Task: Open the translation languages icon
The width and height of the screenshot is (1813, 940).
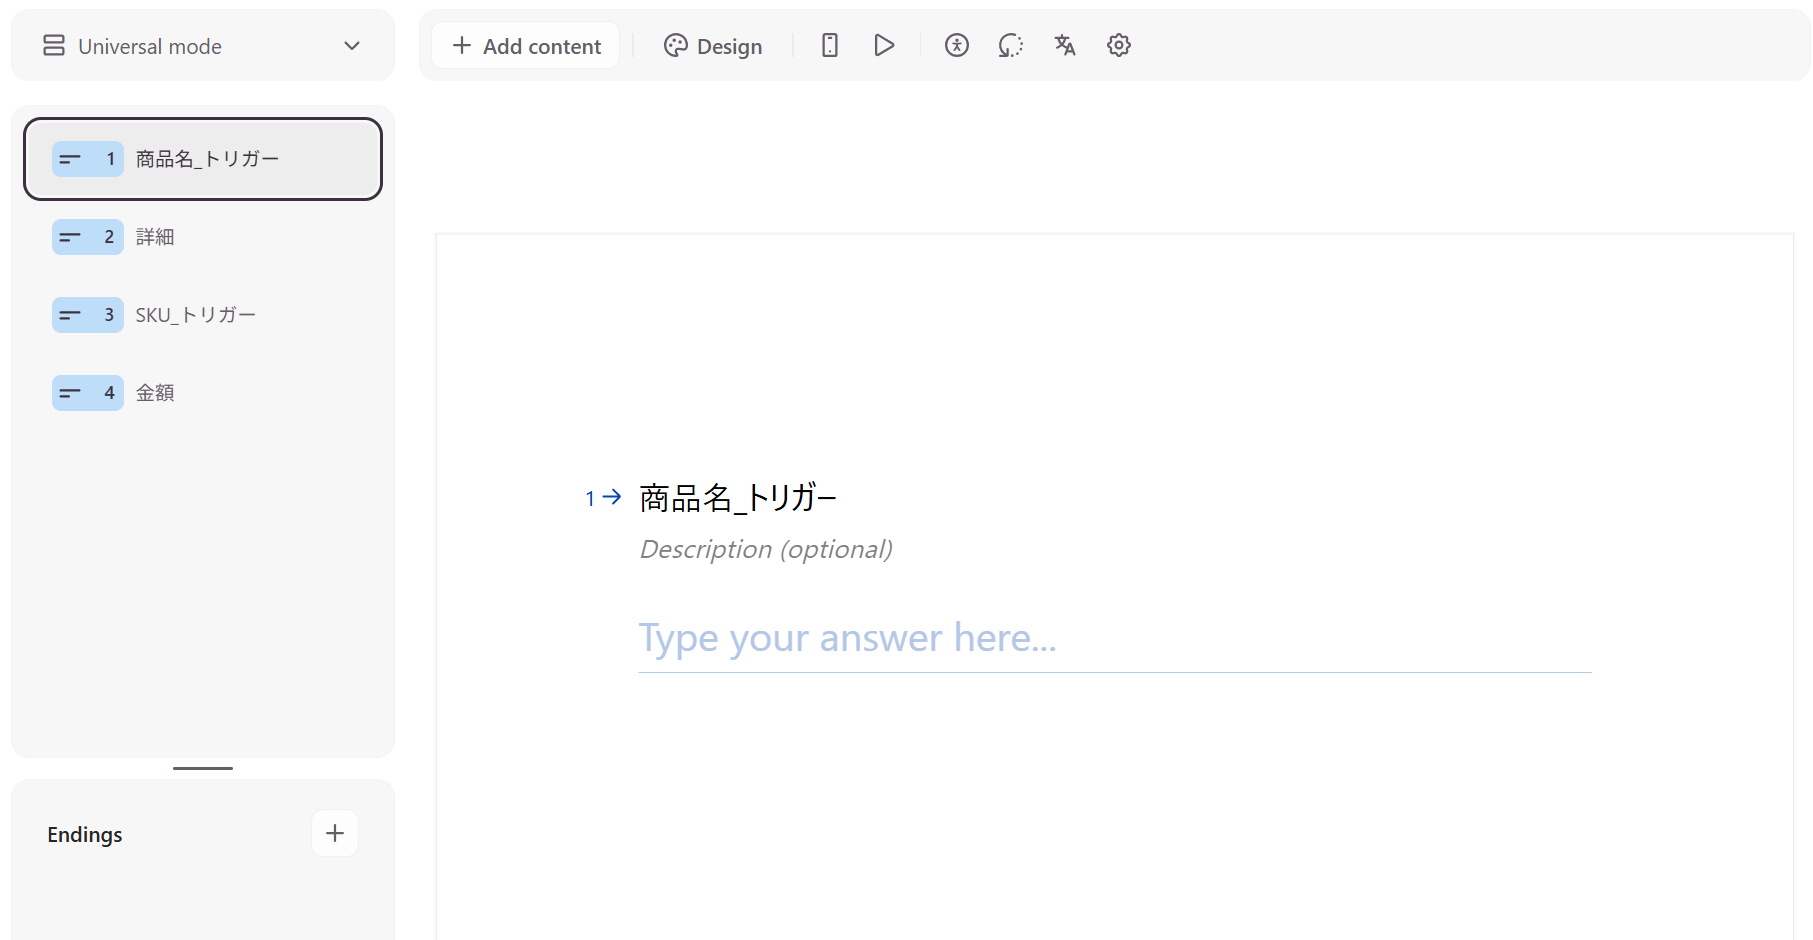Action: click(1064, 45)
